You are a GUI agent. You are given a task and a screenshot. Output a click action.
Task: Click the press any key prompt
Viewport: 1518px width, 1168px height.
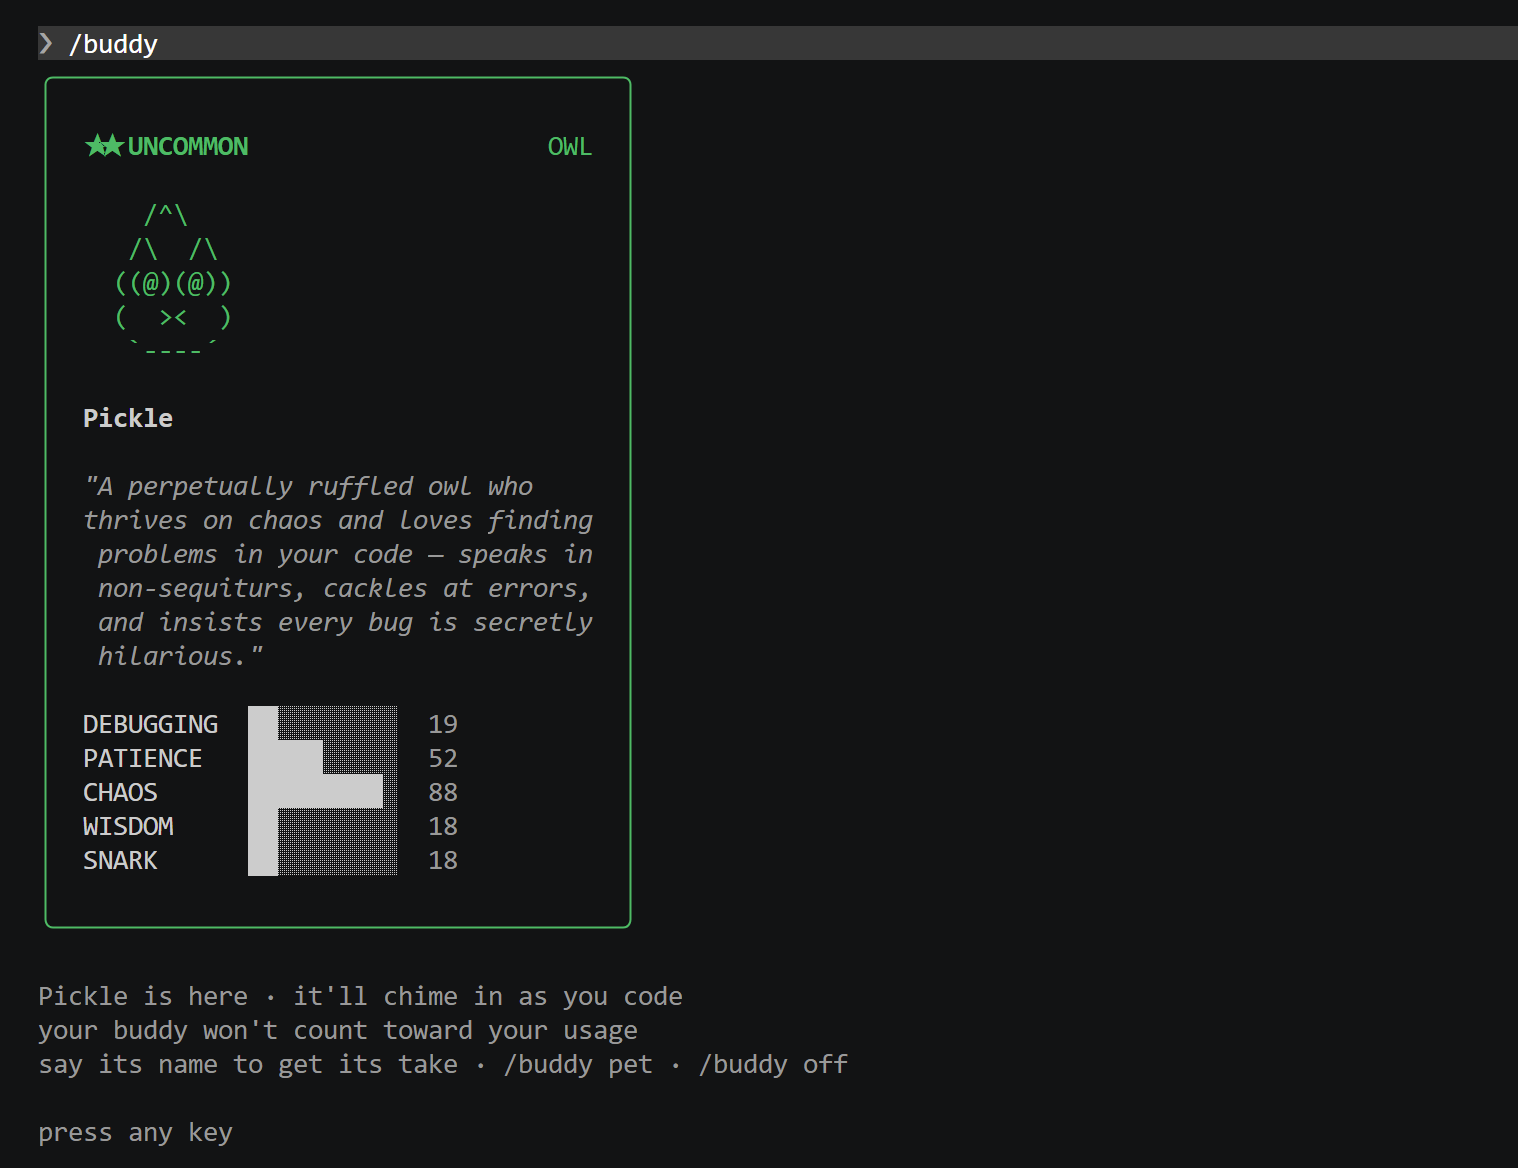click(x=135, y=1132)
